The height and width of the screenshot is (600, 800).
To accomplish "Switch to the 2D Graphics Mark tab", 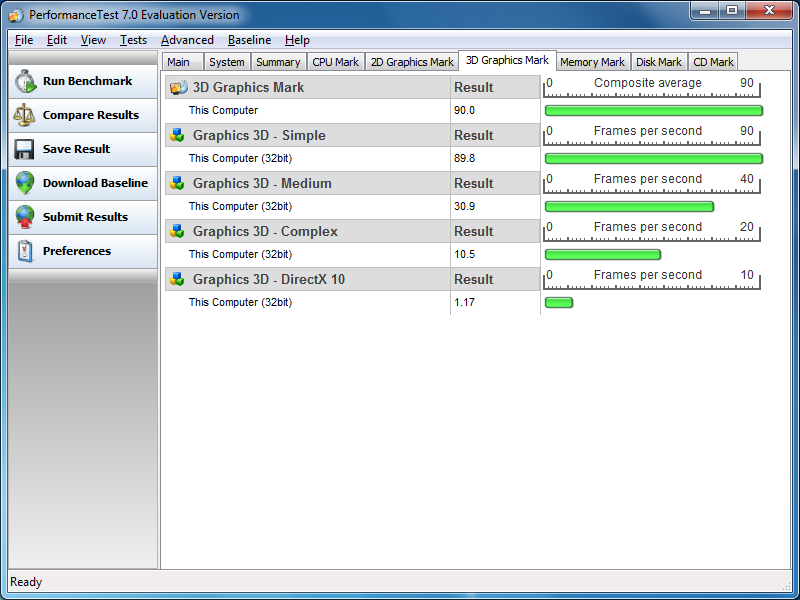I will 412,62.
